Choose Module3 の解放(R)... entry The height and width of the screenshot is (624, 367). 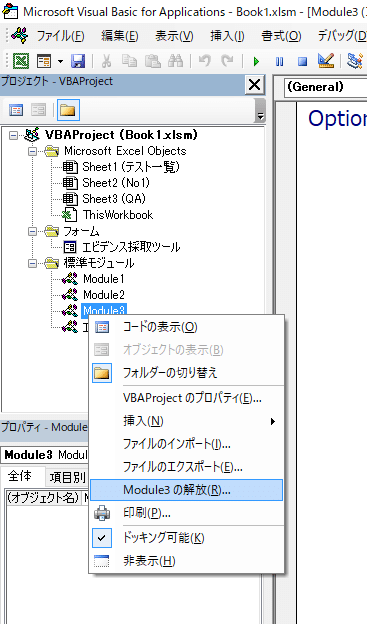point(186,490)
